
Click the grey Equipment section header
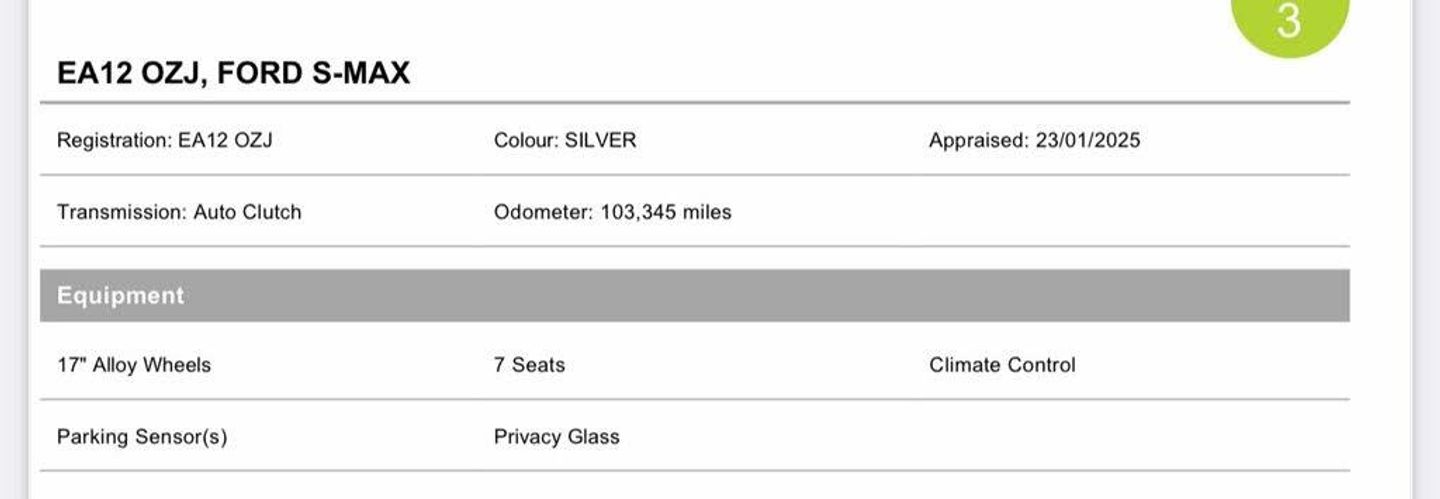click(695, 295)
